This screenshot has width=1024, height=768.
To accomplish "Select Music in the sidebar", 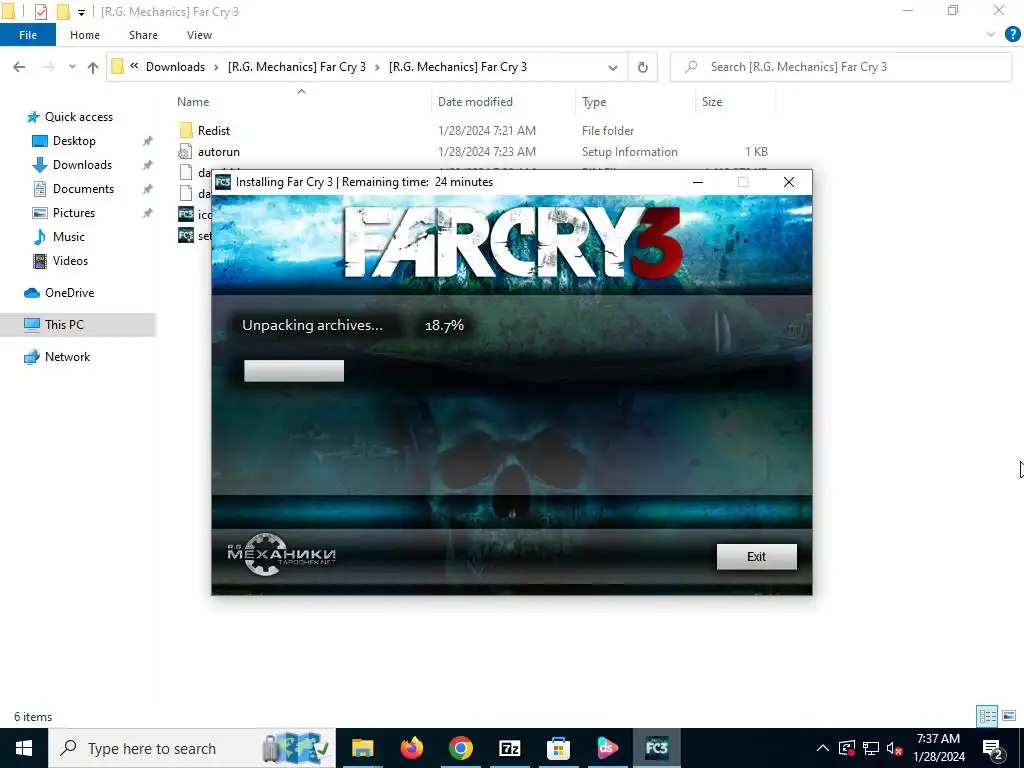I will 69,236.
